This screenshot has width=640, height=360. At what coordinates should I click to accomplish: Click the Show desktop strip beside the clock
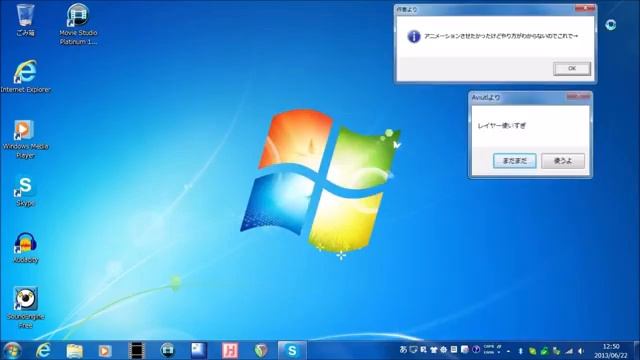pos(636,351)
